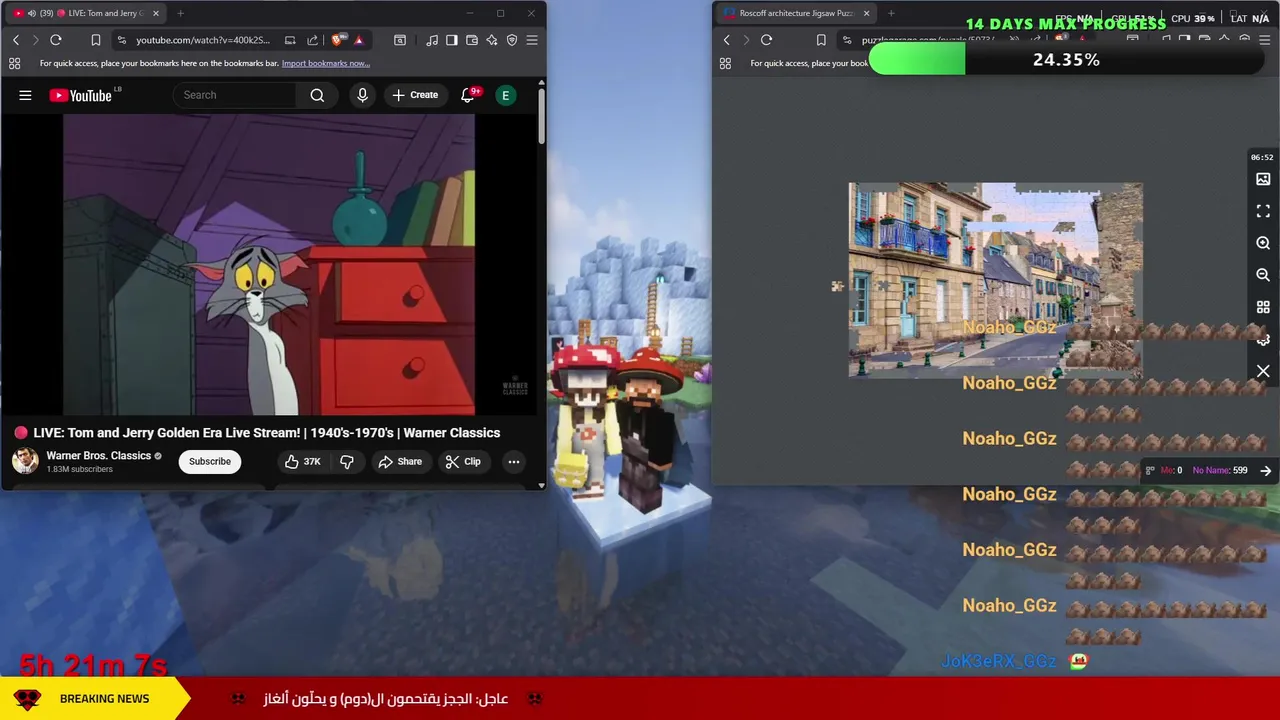Clip the Tom and Jerry live stream
The image size is (1280, 720).
coord(463,461)
